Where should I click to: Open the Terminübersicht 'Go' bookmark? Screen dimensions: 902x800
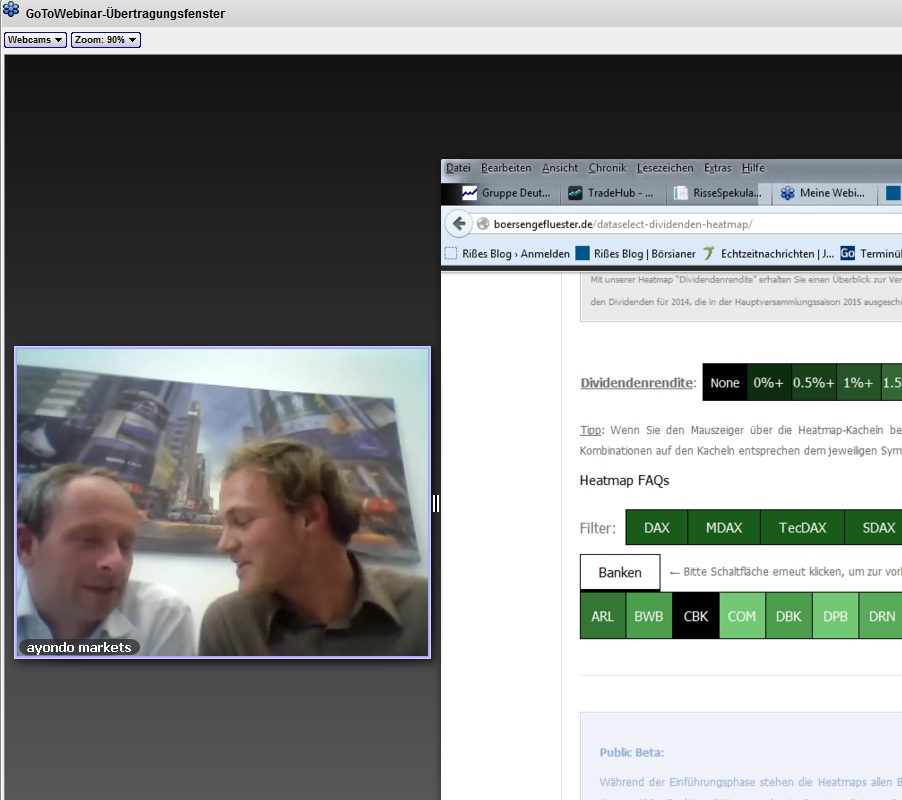click(870, 253)
